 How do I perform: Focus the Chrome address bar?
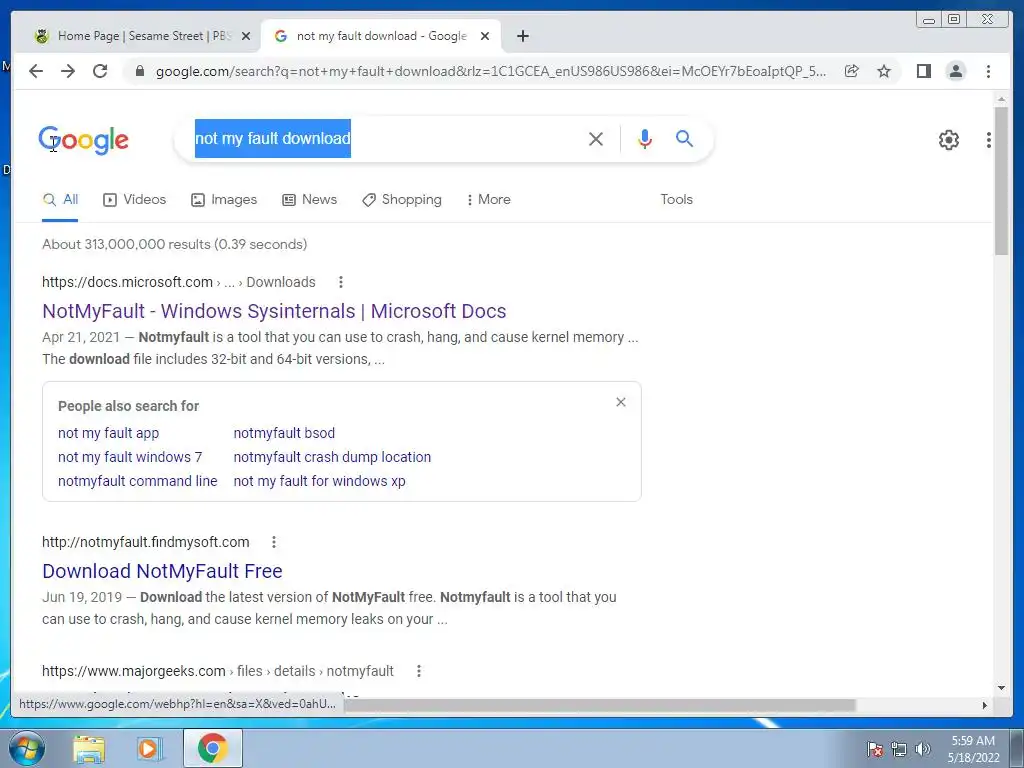pyautogui.click(x=490, y=71)
